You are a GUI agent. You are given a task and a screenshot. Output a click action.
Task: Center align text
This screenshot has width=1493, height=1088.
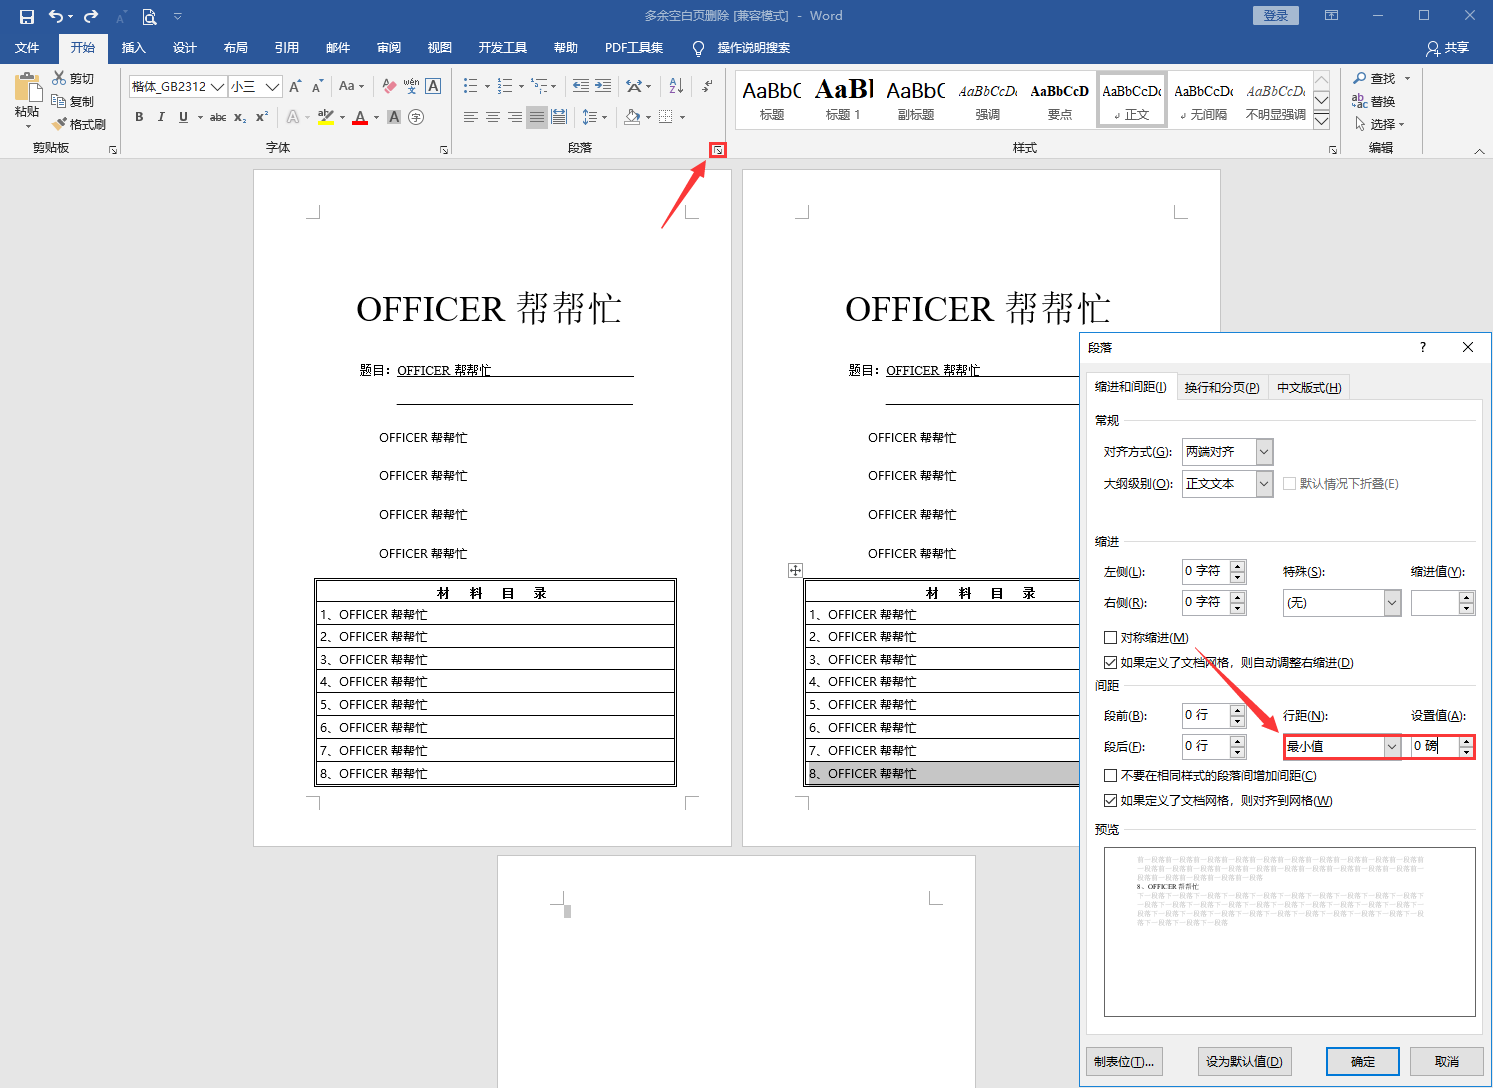point(493,117)
